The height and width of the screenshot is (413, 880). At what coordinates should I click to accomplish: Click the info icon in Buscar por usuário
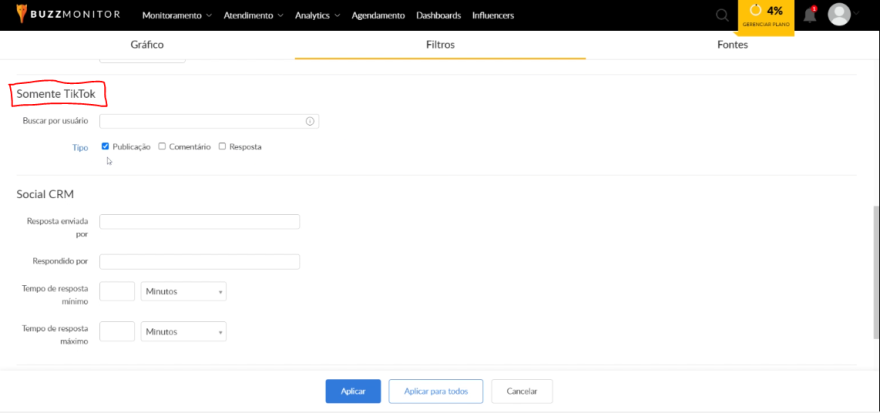pos(310,121)
